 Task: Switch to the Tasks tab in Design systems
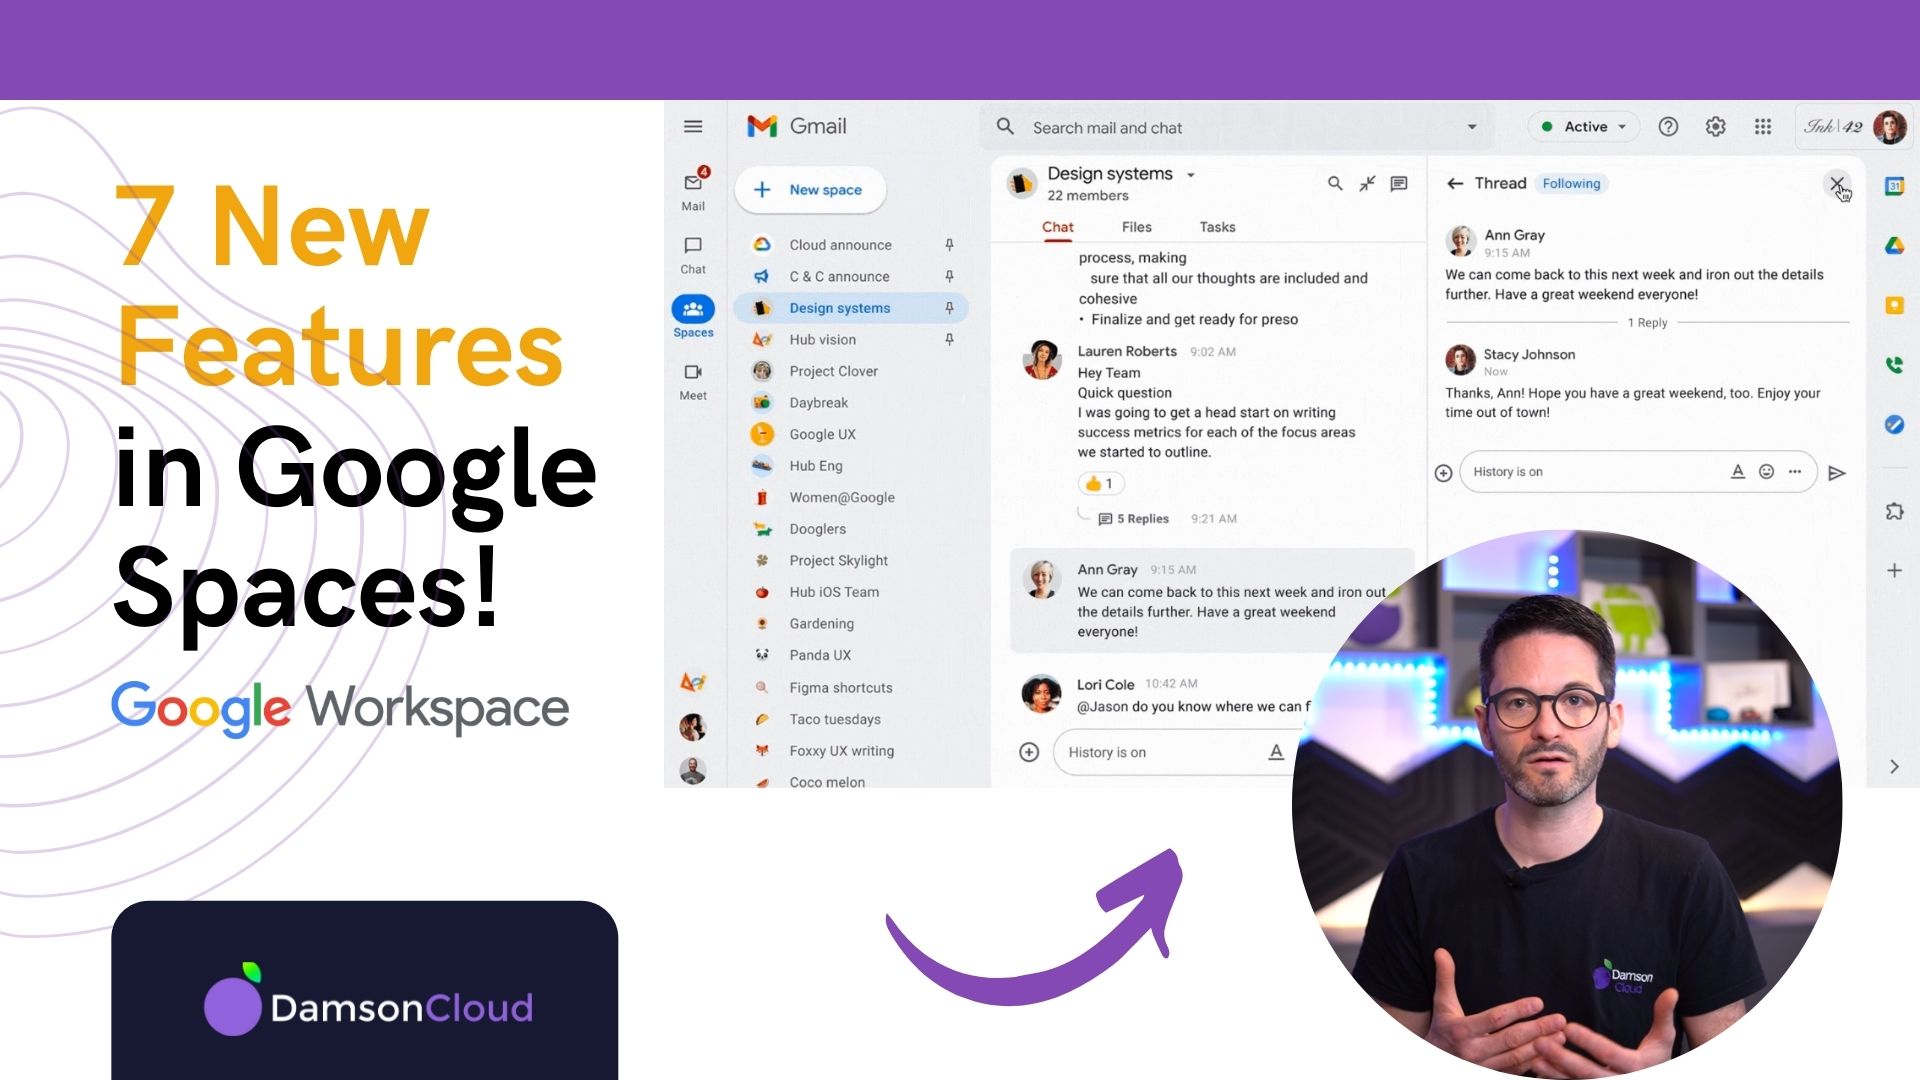click(x=1216, y=225)
